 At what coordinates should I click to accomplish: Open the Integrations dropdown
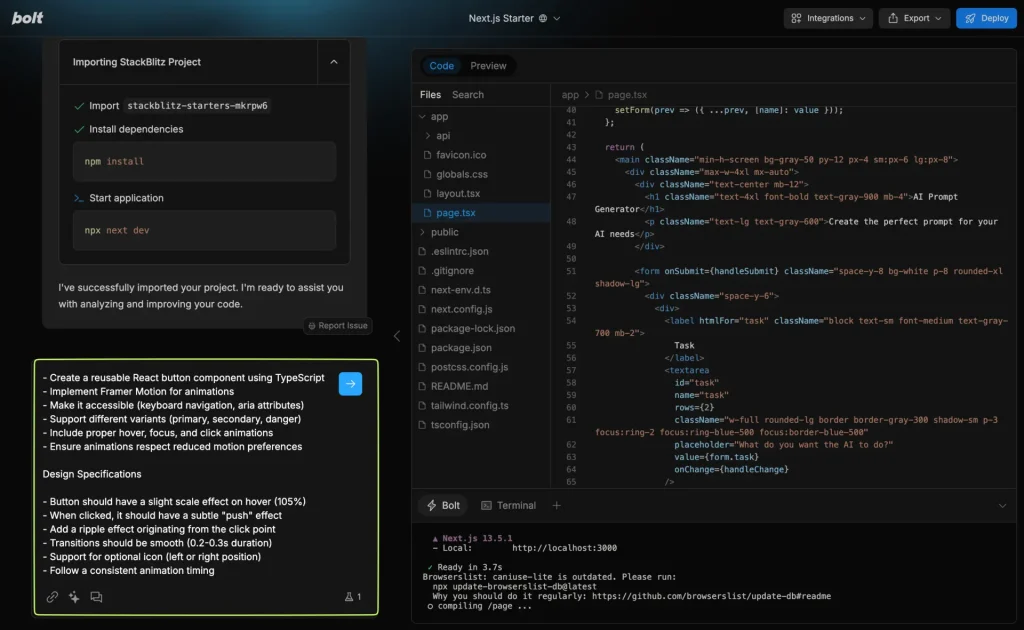(828, 18)
